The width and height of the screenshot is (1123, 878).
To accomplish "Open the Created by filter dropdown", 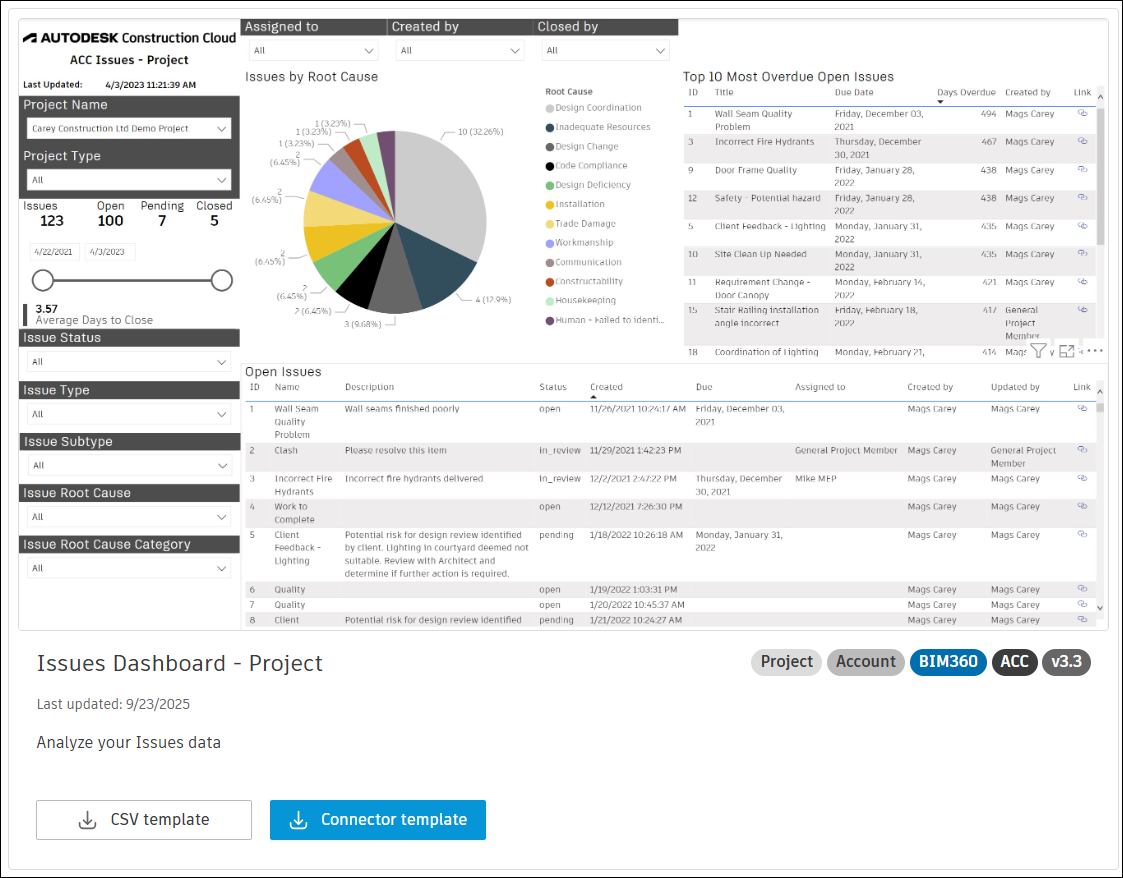I will click(x=460, y=50).
